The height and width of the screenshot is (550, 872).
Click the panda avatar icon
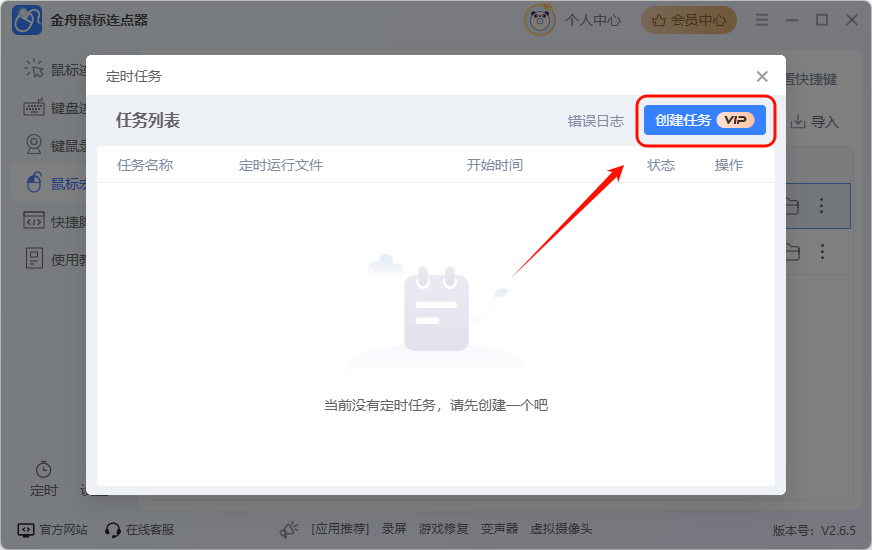click(539, 21)
